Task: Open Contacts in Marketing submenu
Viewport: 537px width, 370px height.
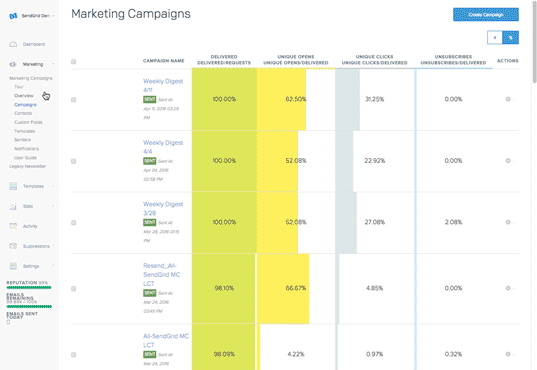Action: [x=23, y=113]
